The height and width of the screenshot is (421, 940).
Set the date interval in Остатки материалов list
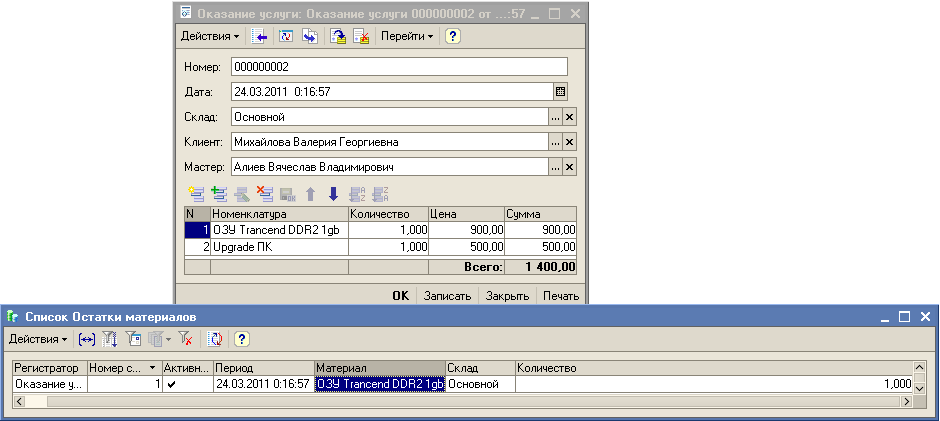pyautogui.click(x=87, y=339)
